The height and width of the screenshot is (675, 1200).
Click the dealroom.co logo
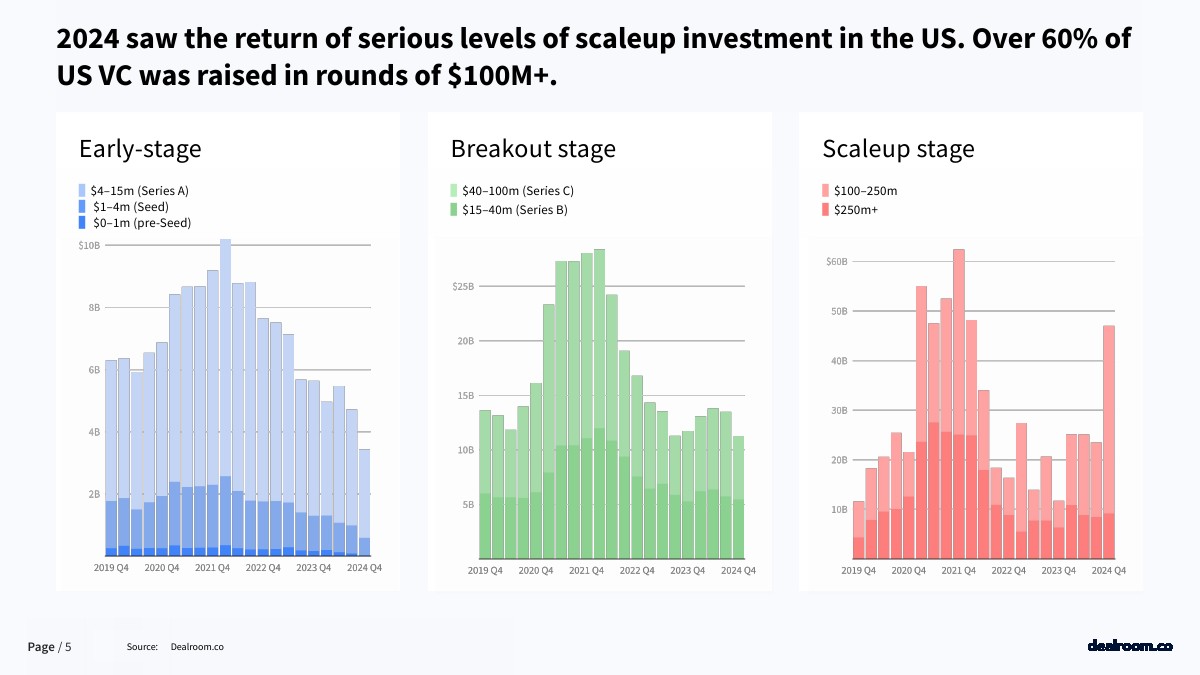(1129, 646)
